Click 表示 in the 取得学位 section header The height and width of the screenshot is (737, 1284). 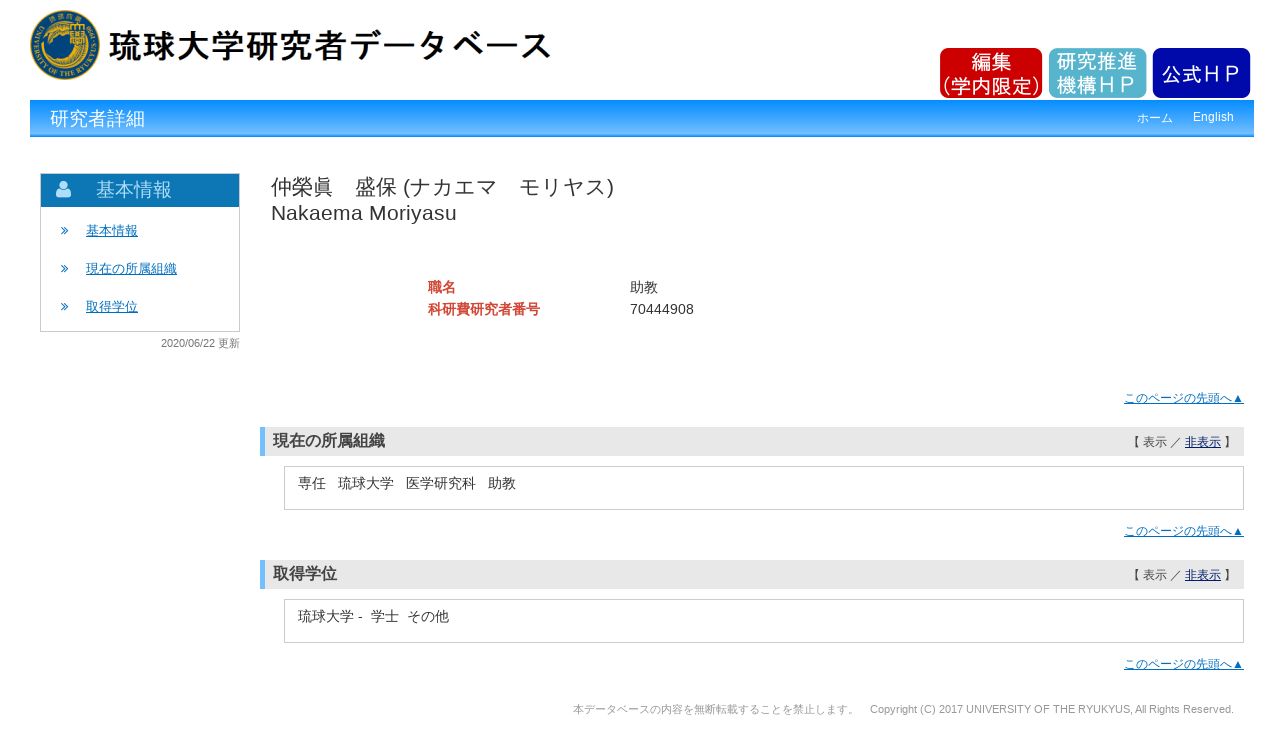point(1154,575)
